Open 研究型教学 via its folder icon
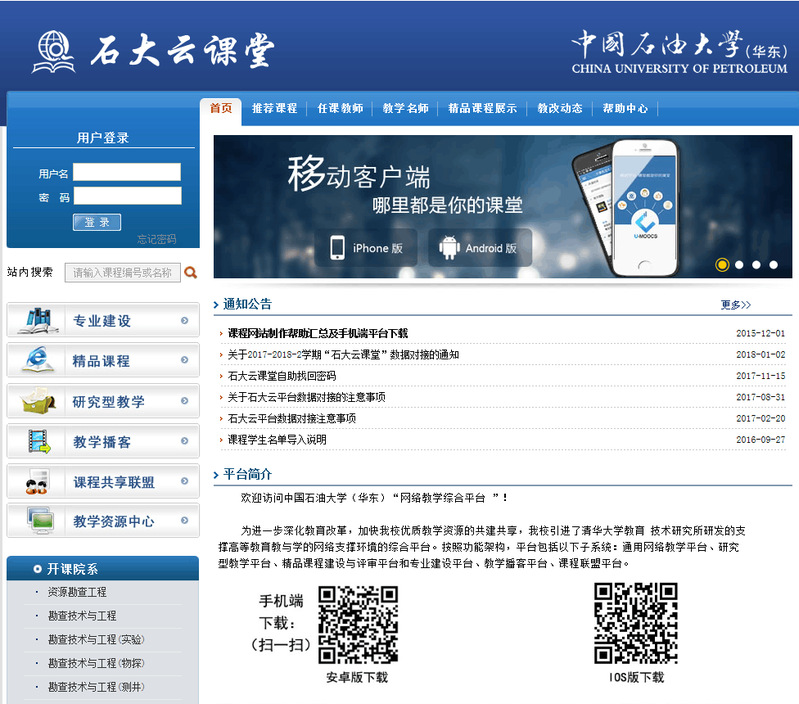 click(38, 400)
